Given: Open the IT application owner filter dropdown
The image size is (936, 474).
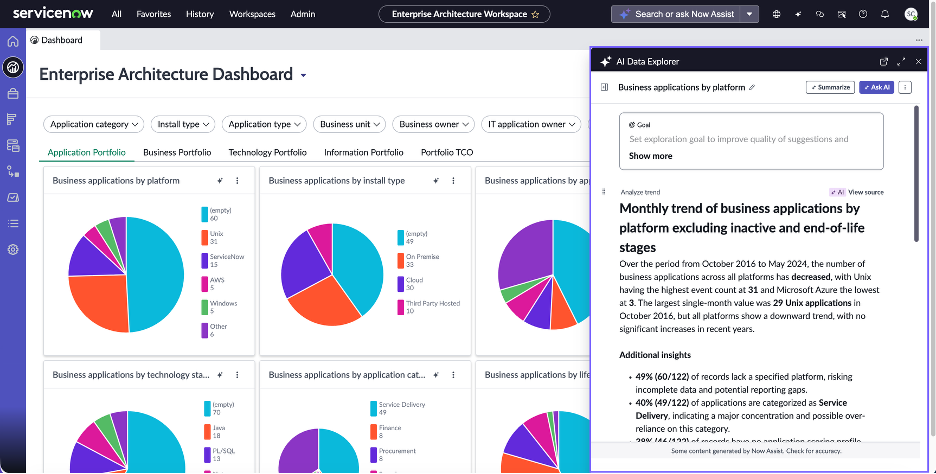Looking at the screenshot, I should pos(531,124).
